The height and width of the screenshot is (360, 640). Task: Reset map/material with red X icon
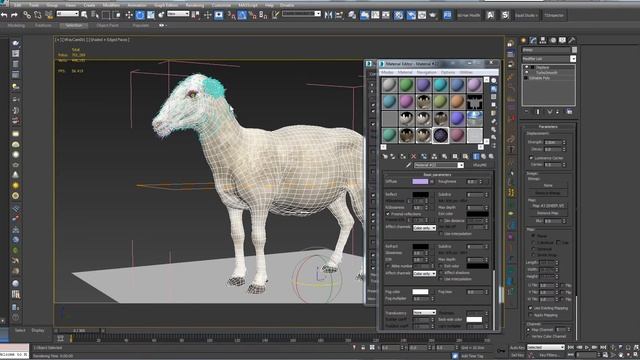pos(413,156)
